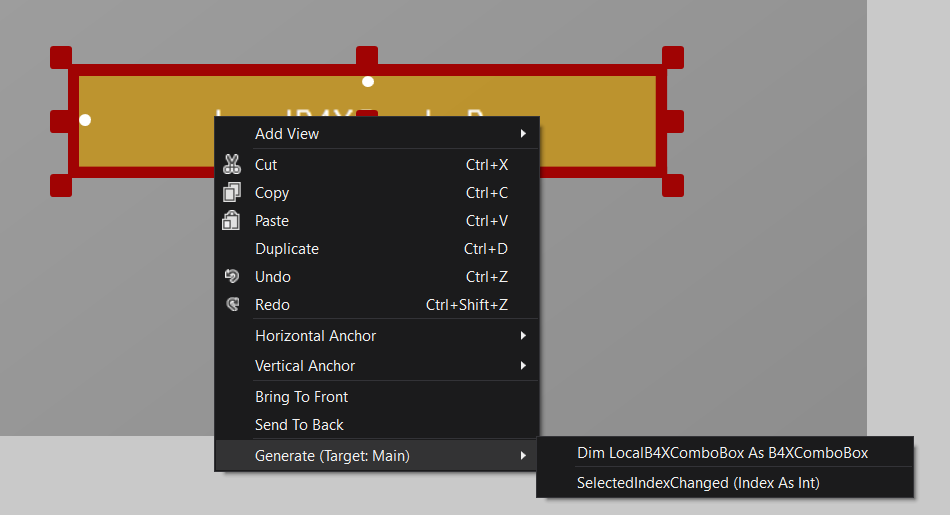
Task: Expand the Add View submenu arrow
Action: 523,134
